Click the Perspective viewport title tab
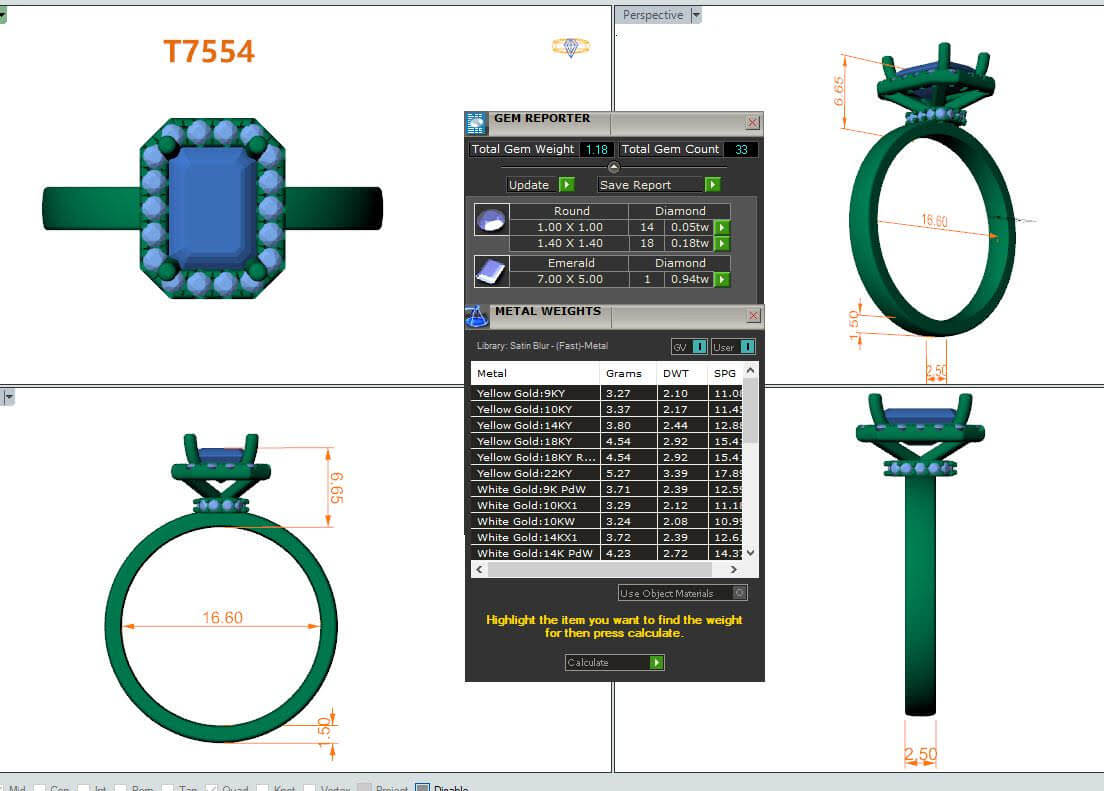The width and height of the screenshot is (1104, 791). tap(652, 15)
